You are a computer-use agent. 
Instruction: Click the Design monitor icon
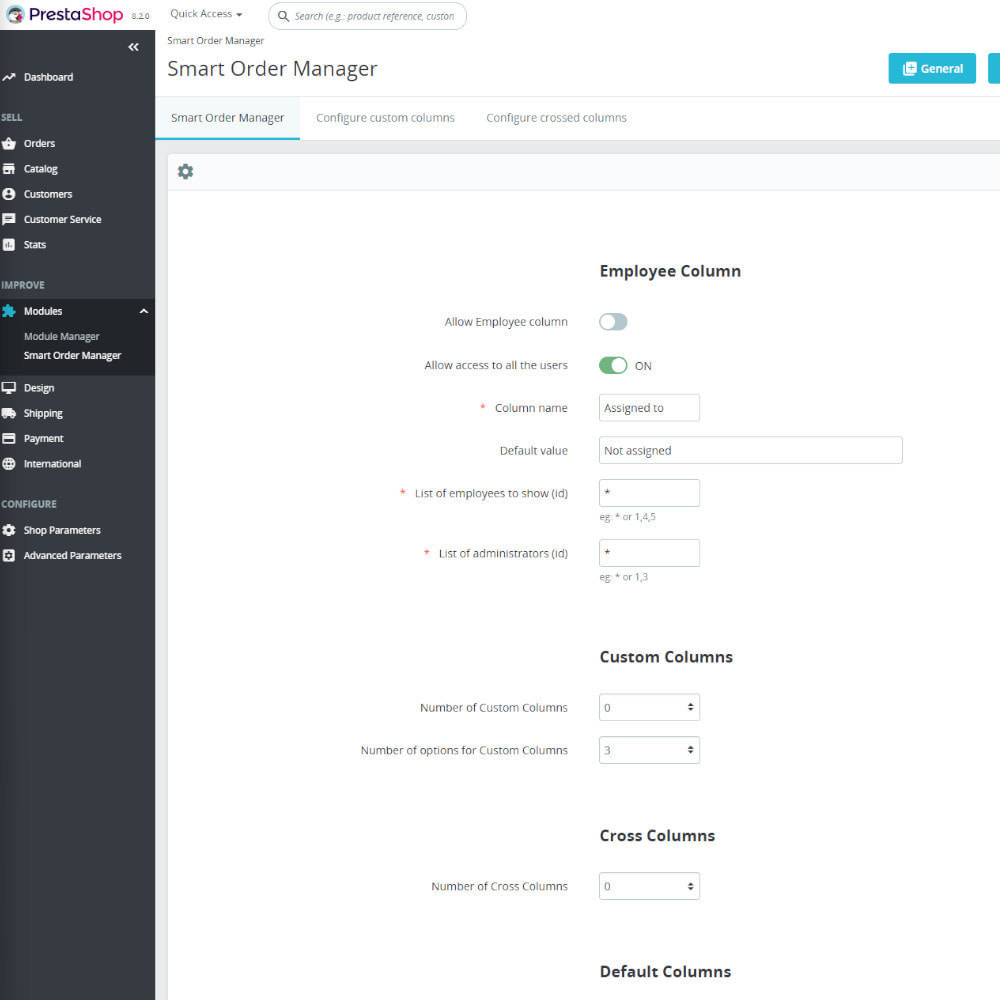click(9, 388)
